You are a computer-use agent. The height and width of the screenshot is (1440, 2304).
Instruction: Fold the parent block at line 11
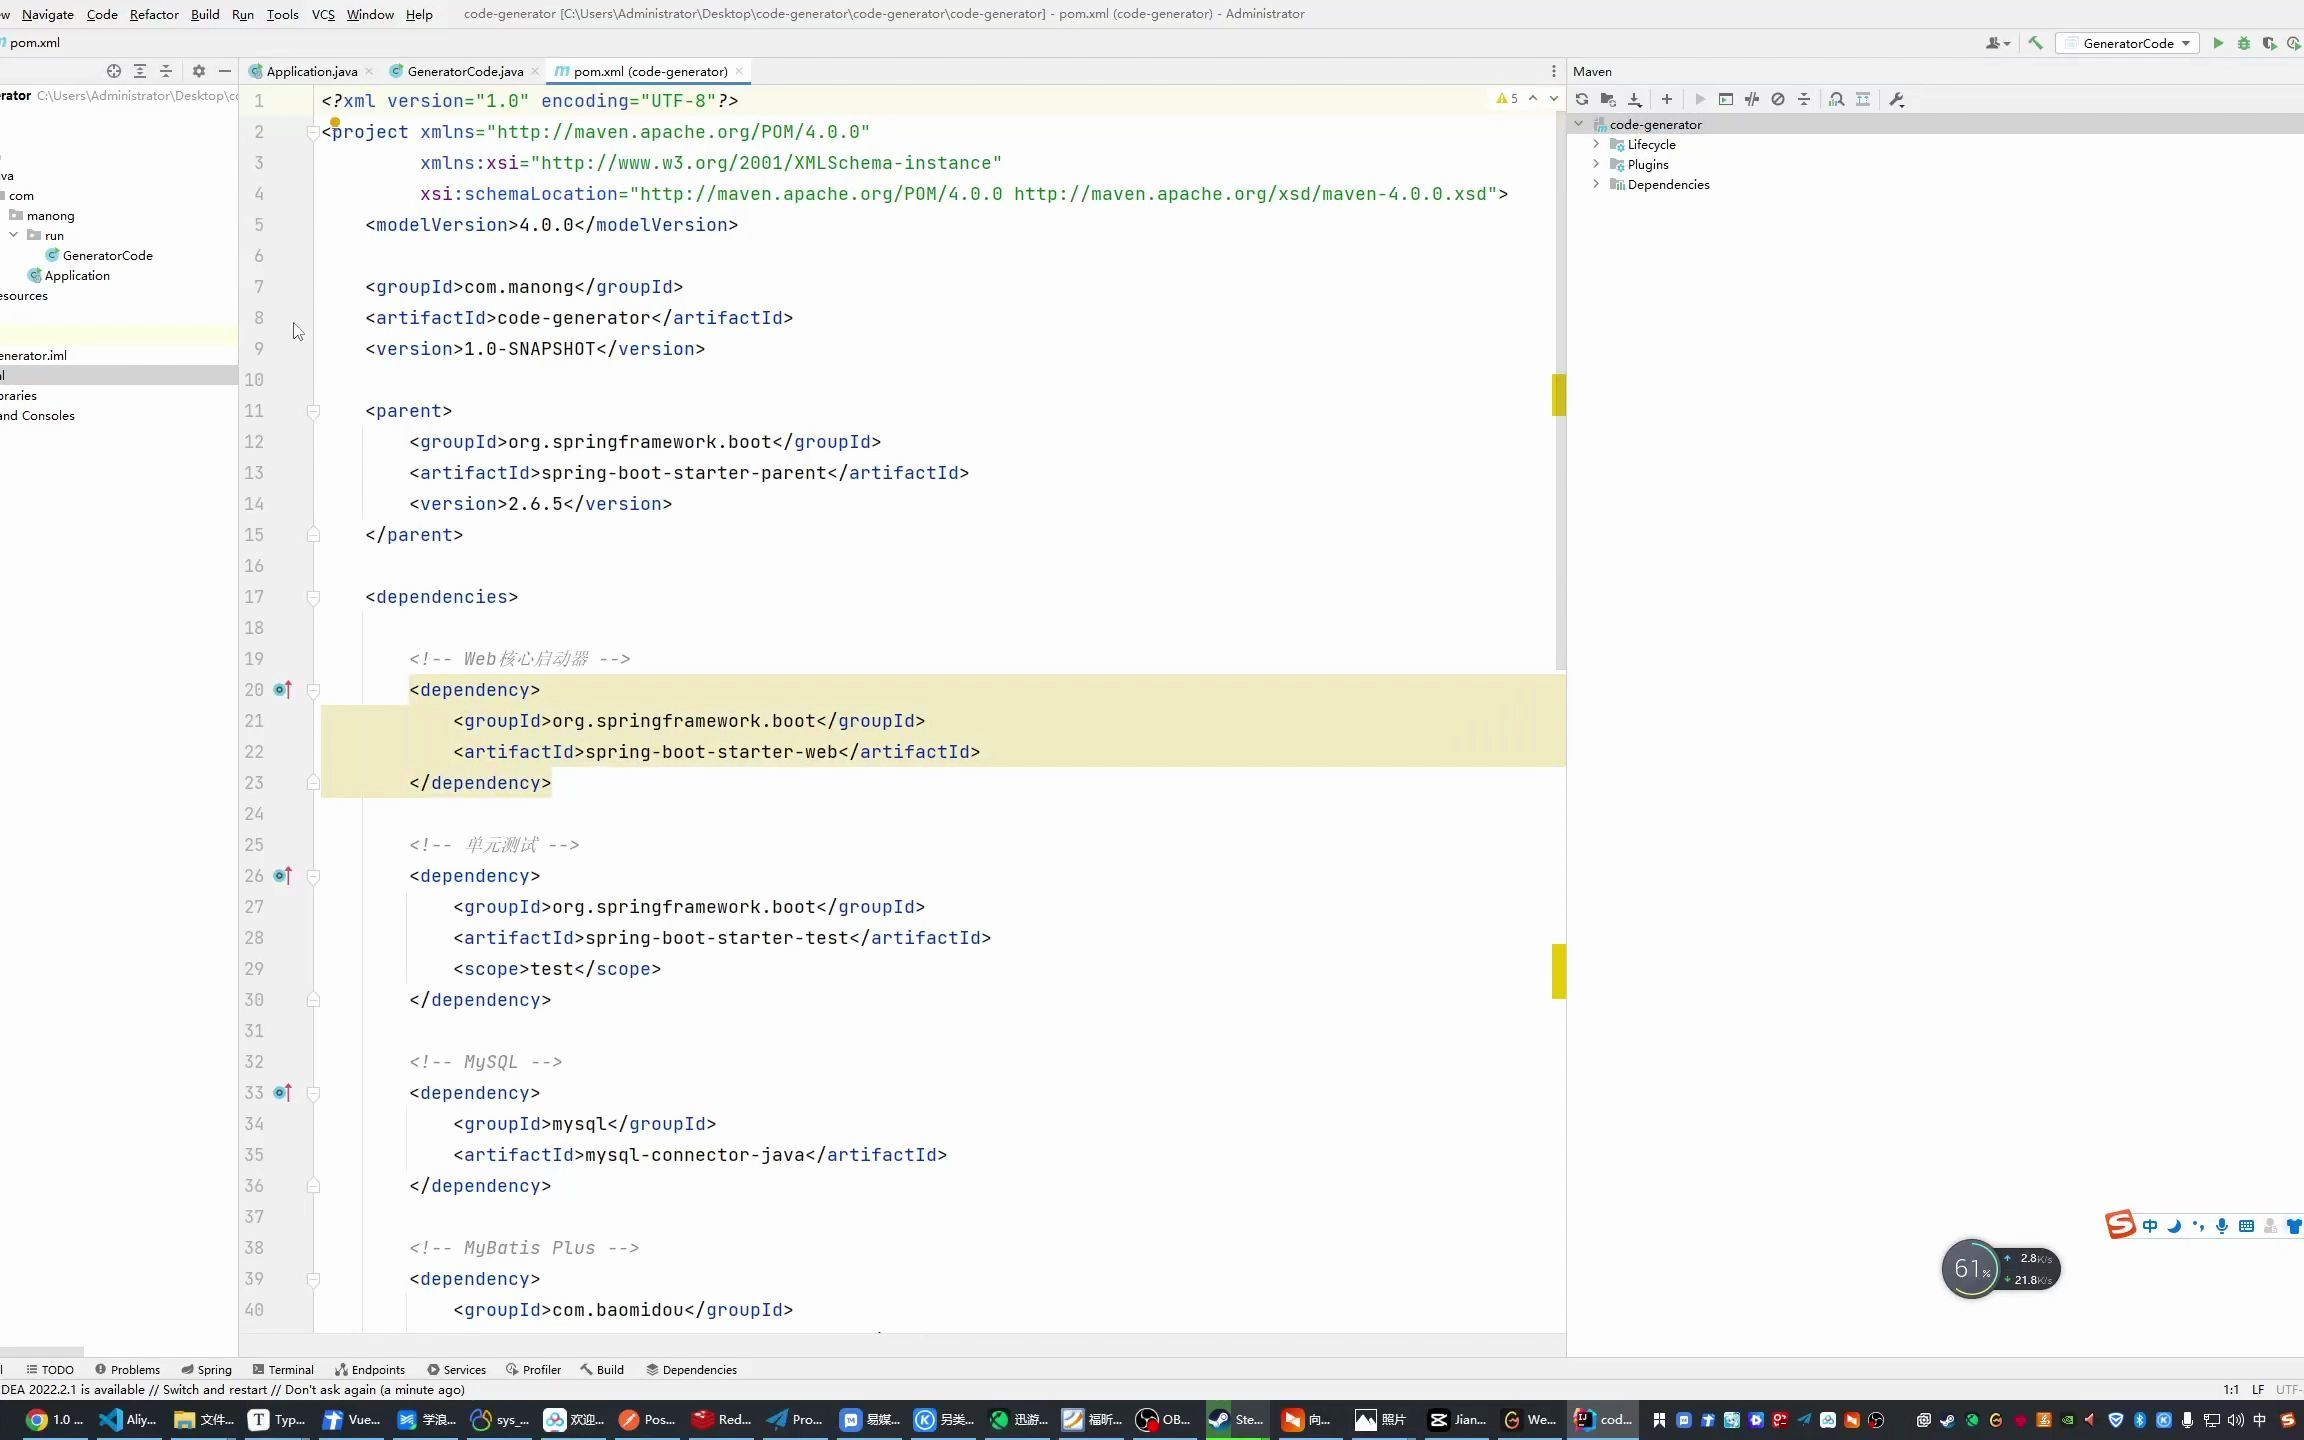pyautogui.click(x=313, y=411)
